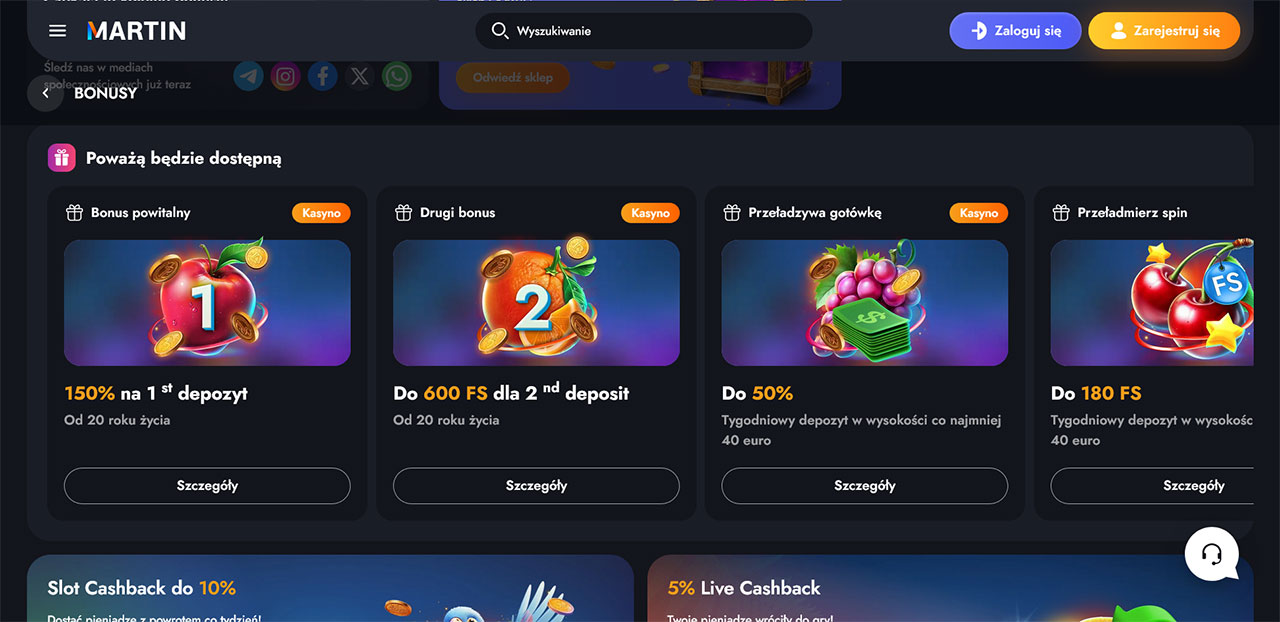Click the Wyszukiwanie search field

(x=644, y=31)
